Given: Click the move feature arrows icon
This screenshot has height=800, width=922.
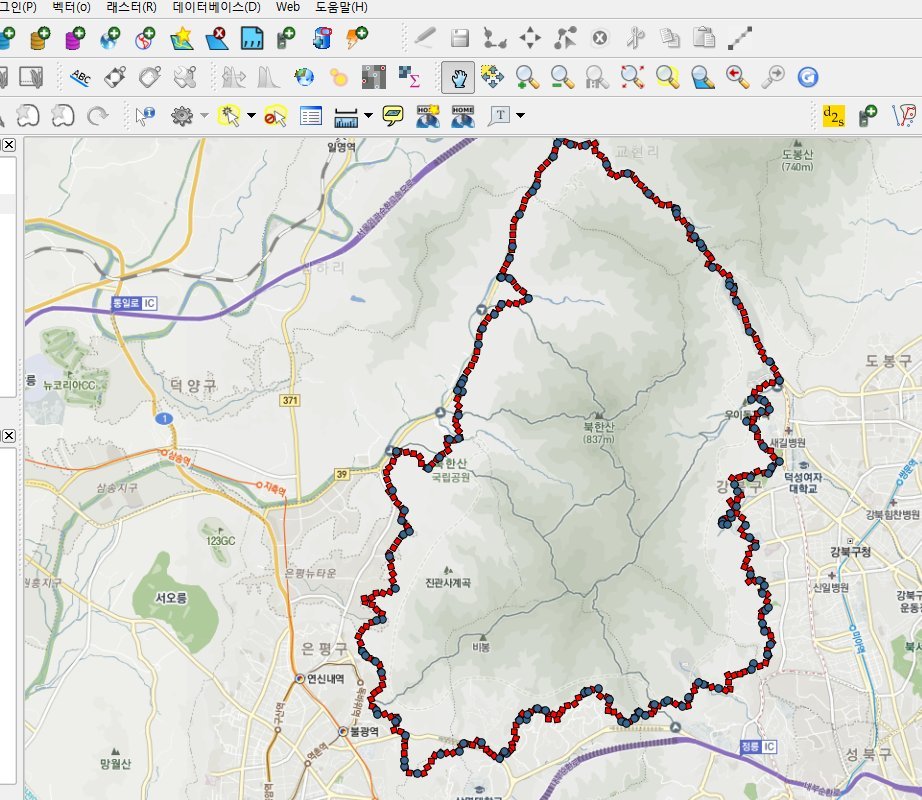Looking at the screenshot, I should (x=530, y=38).
